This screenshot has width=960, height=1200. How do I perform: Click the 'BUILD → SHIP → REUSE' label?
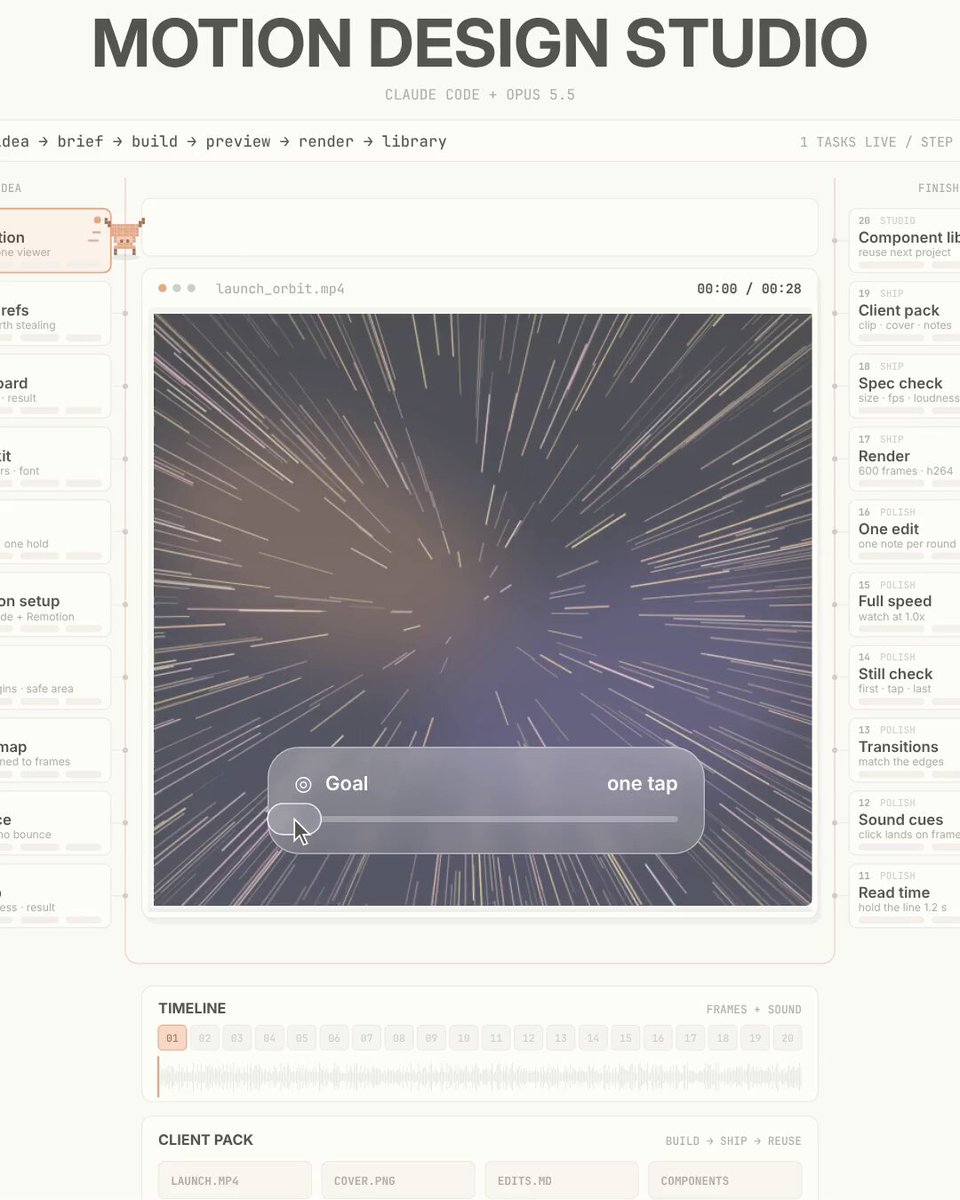(734, 1141)
